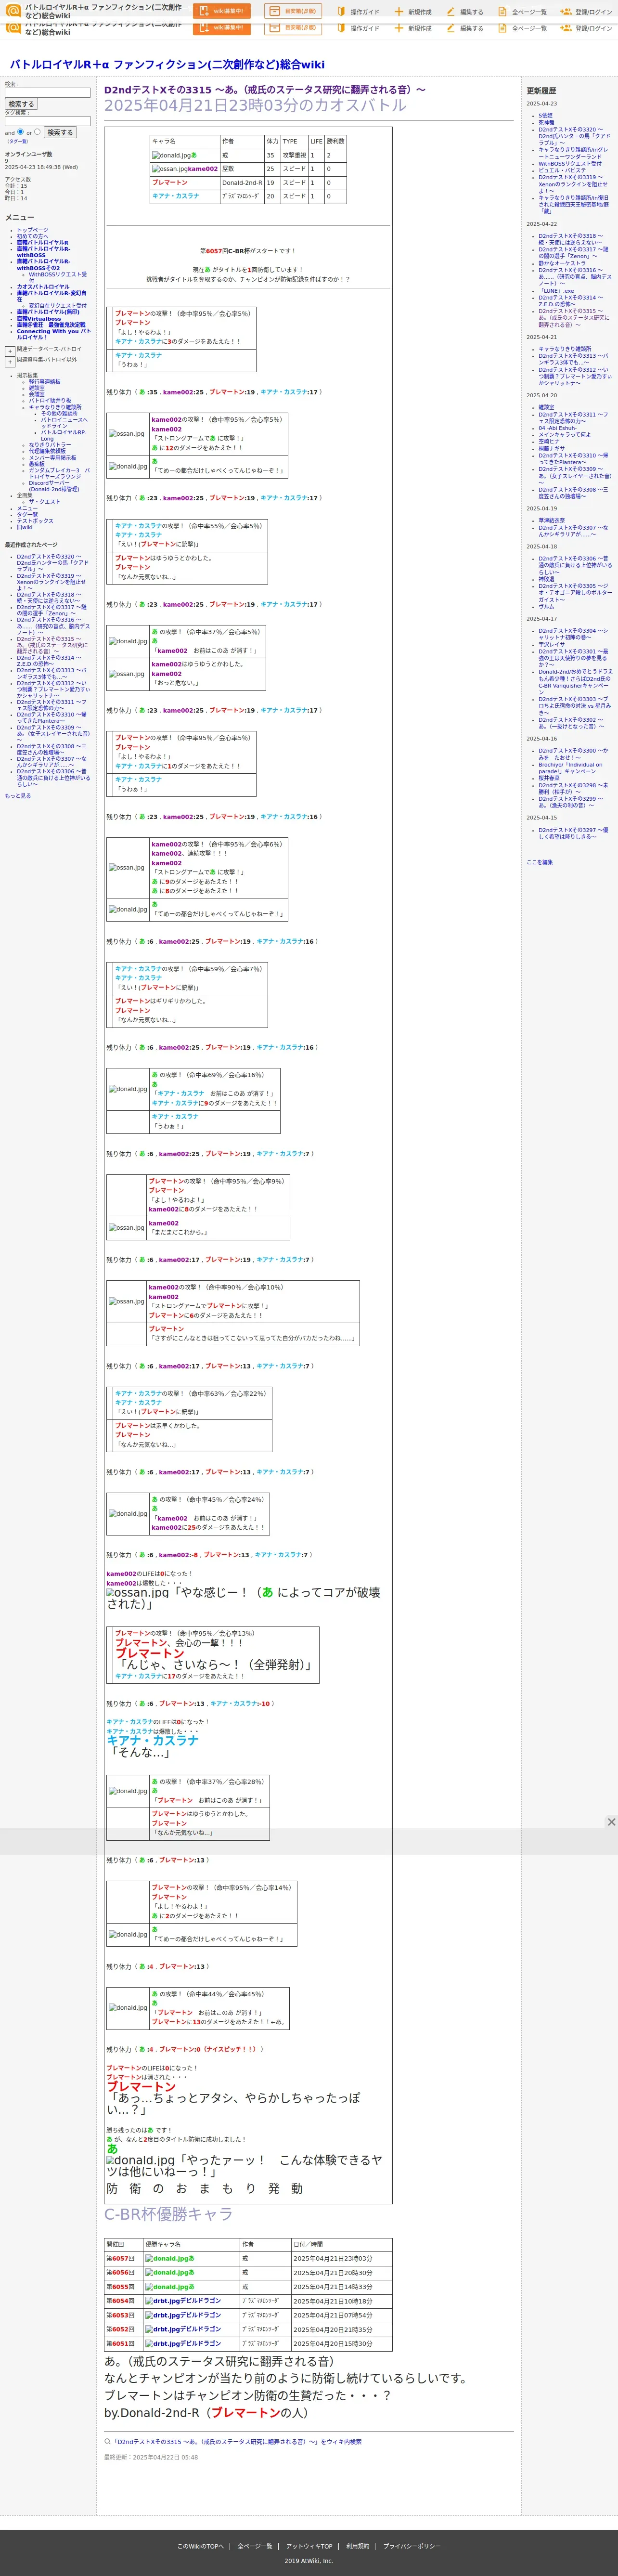Click 新規作成 plus icon in topmost header
Viewport: 618px width, 2576px height.
pos(398,12)
